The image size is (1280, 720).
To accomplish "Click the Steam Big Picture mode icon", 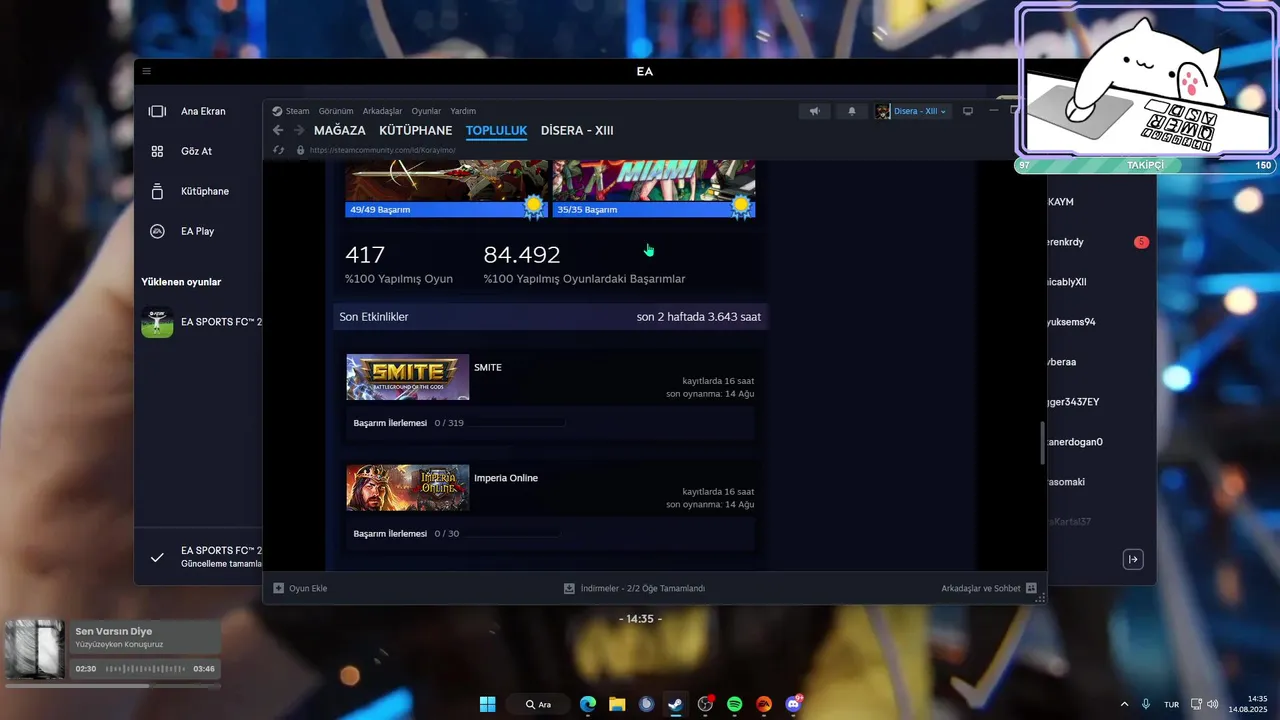I will [x=968, y=111].
